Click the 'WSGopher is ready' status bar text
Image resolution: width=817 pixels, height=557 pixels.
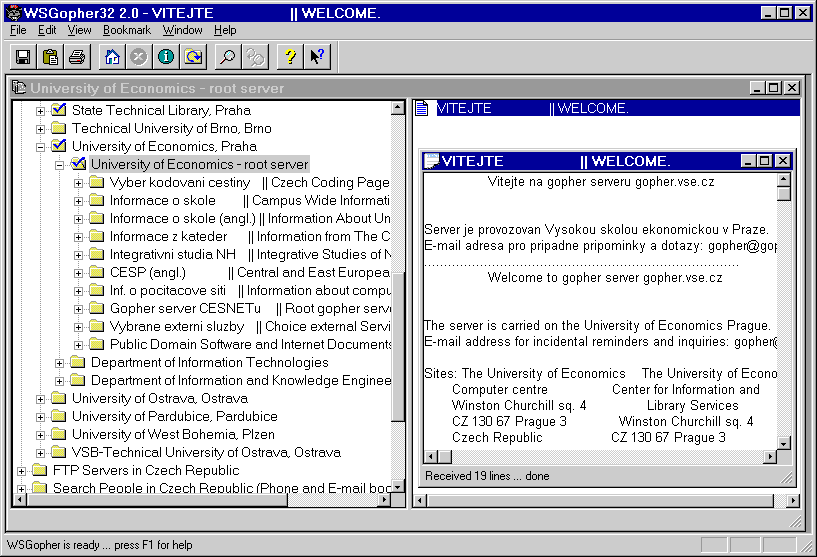[100, 545]
